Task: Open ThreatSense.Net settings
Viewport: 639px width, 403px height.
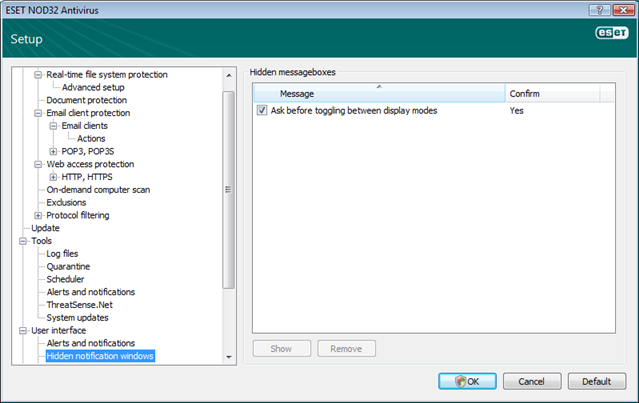Action: click(x=79, y=305)
